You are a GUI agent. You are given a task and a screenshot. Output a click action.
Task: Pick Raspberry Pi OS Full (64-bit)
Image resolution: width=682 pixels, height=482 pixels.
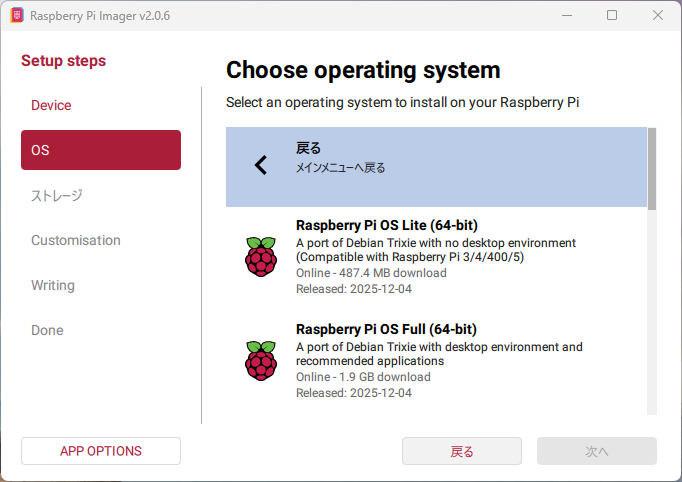pos(436,360)
